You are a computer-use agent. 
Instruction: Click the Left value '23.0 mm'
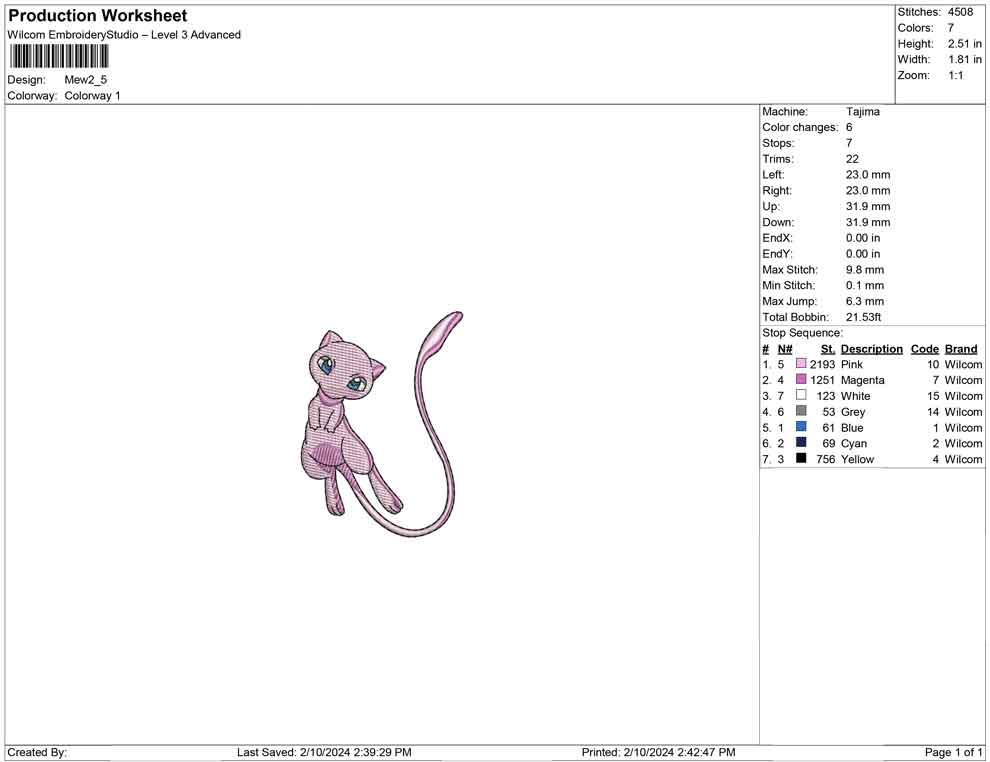868,175
